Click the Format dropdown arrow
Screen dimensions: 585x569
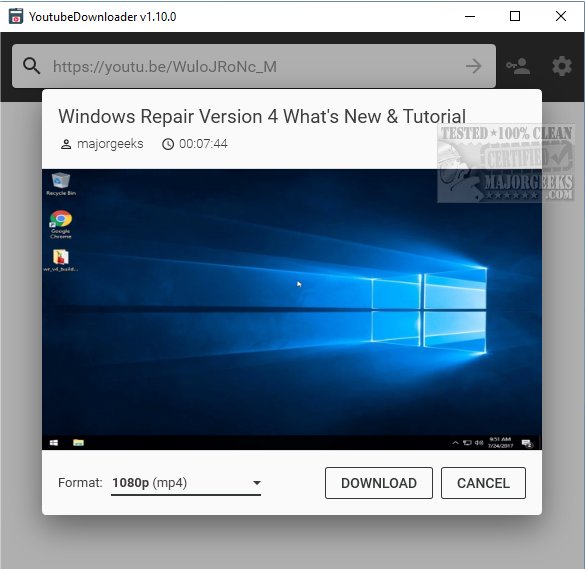tap(256, 483)
